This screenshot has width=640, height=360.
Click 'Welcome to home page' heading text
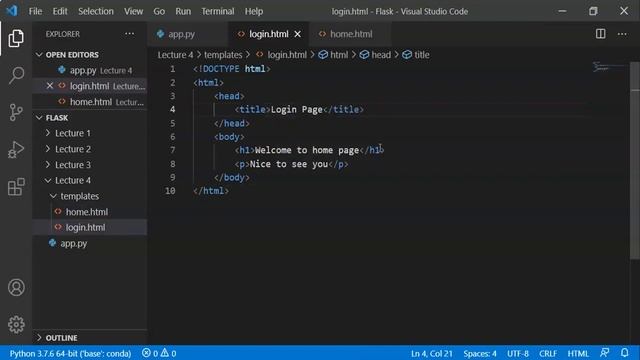pyautogui.click(x=307, y=150)
